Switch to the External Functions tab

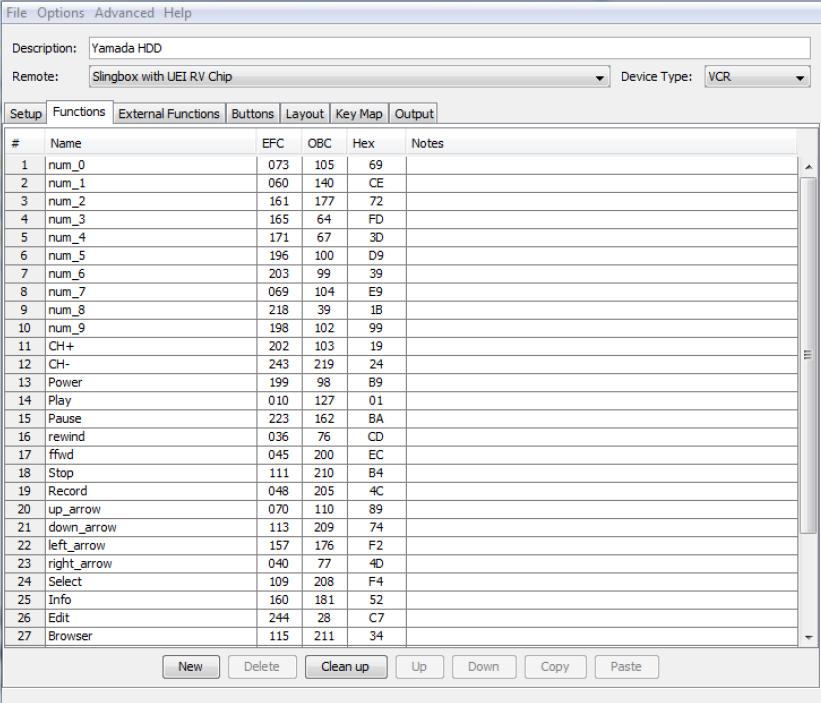169,114
